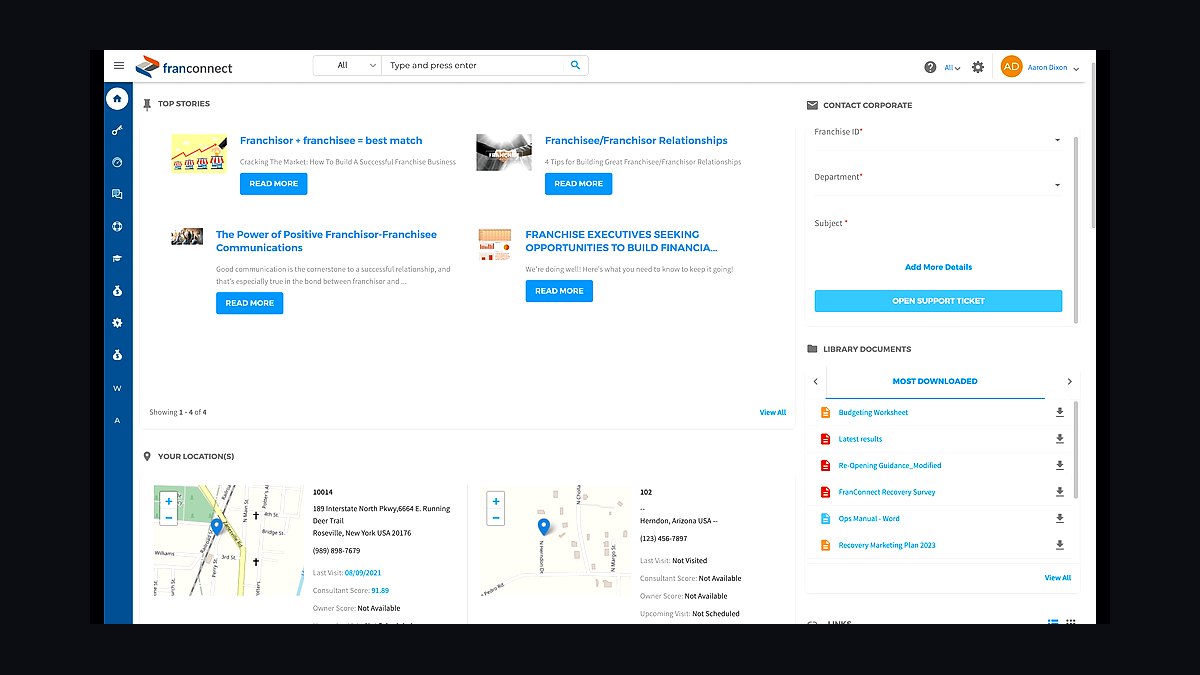Focus the search box Type and press enter

click(x=475, y=65)
